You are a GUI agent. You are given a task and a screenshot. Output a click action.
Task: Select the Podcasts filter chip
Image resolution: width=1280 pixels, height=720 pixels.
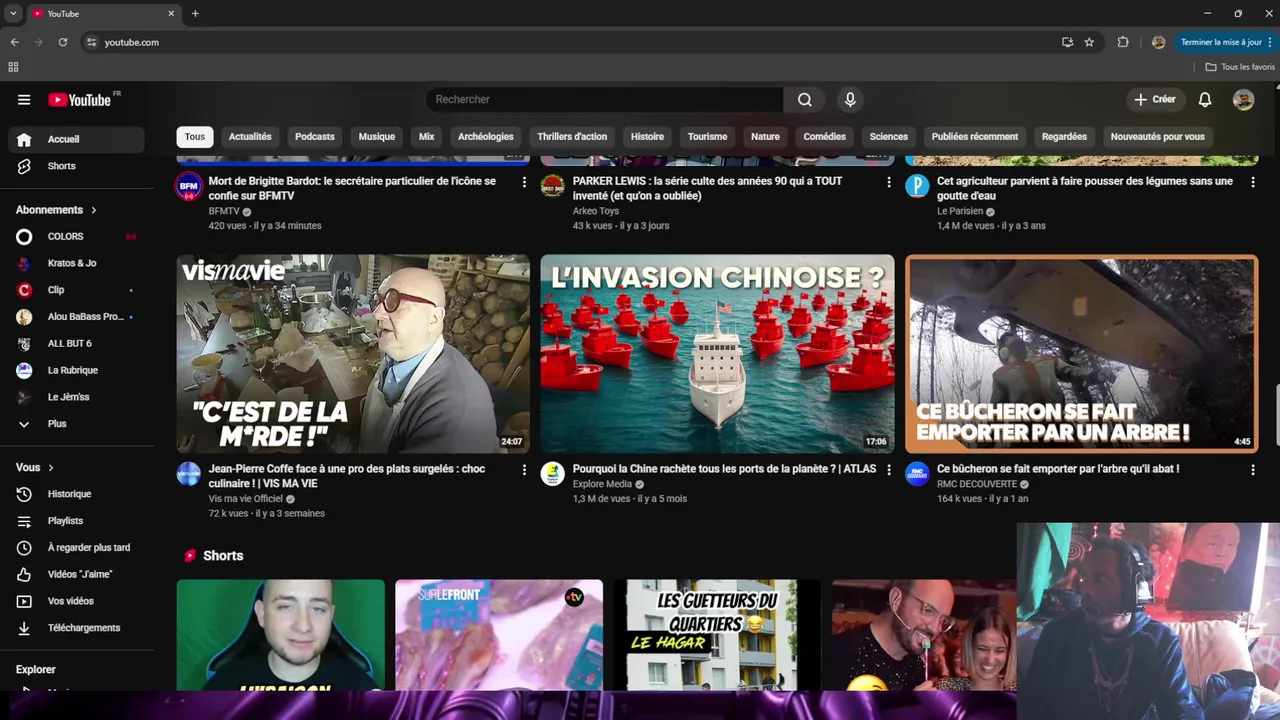click(x=315, y=137)
